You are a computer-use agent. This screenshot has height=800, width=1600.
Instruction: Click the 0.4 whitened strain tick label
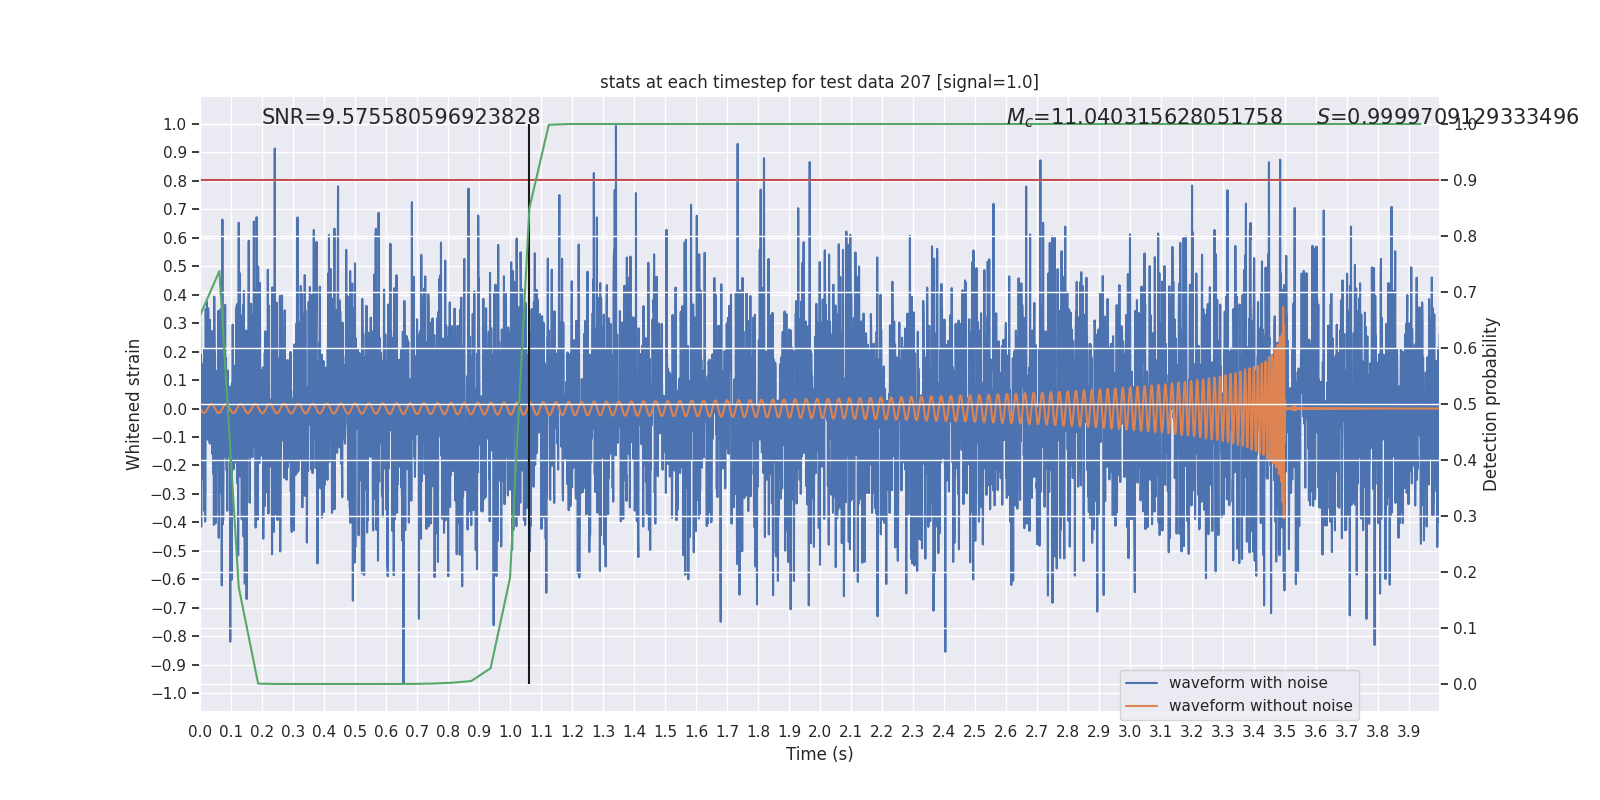[x=175, y=296]
